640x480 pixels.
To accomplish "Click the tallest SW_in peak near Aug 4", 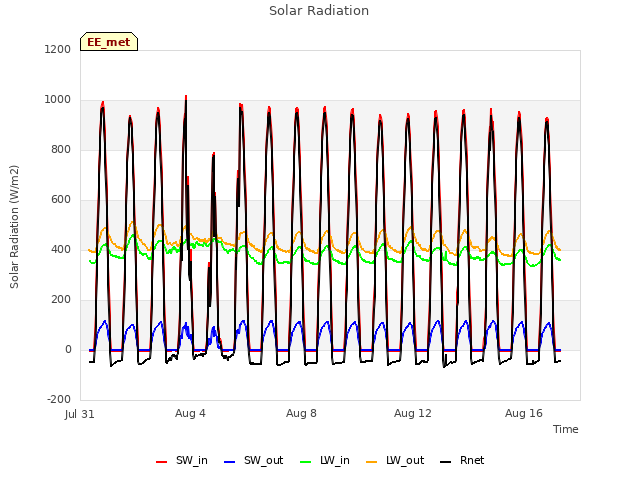I will [186, 97].
